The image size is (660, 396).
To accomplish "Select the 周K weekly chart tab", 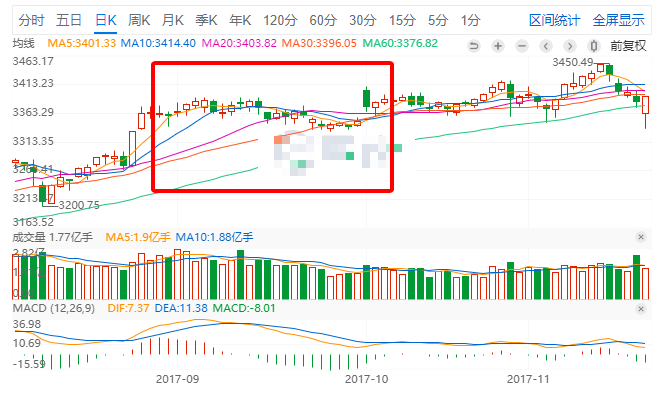I will 139,20.
